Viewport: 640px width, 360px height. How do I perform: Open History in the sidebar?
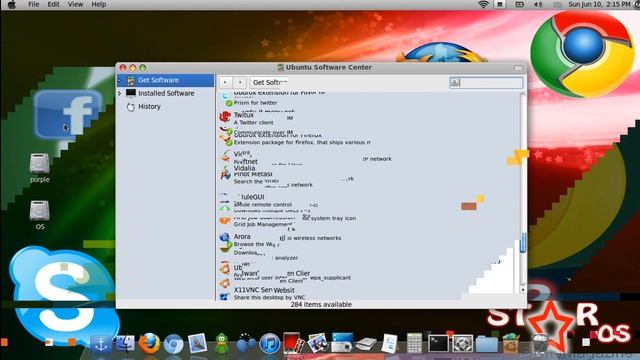[165, 107]
